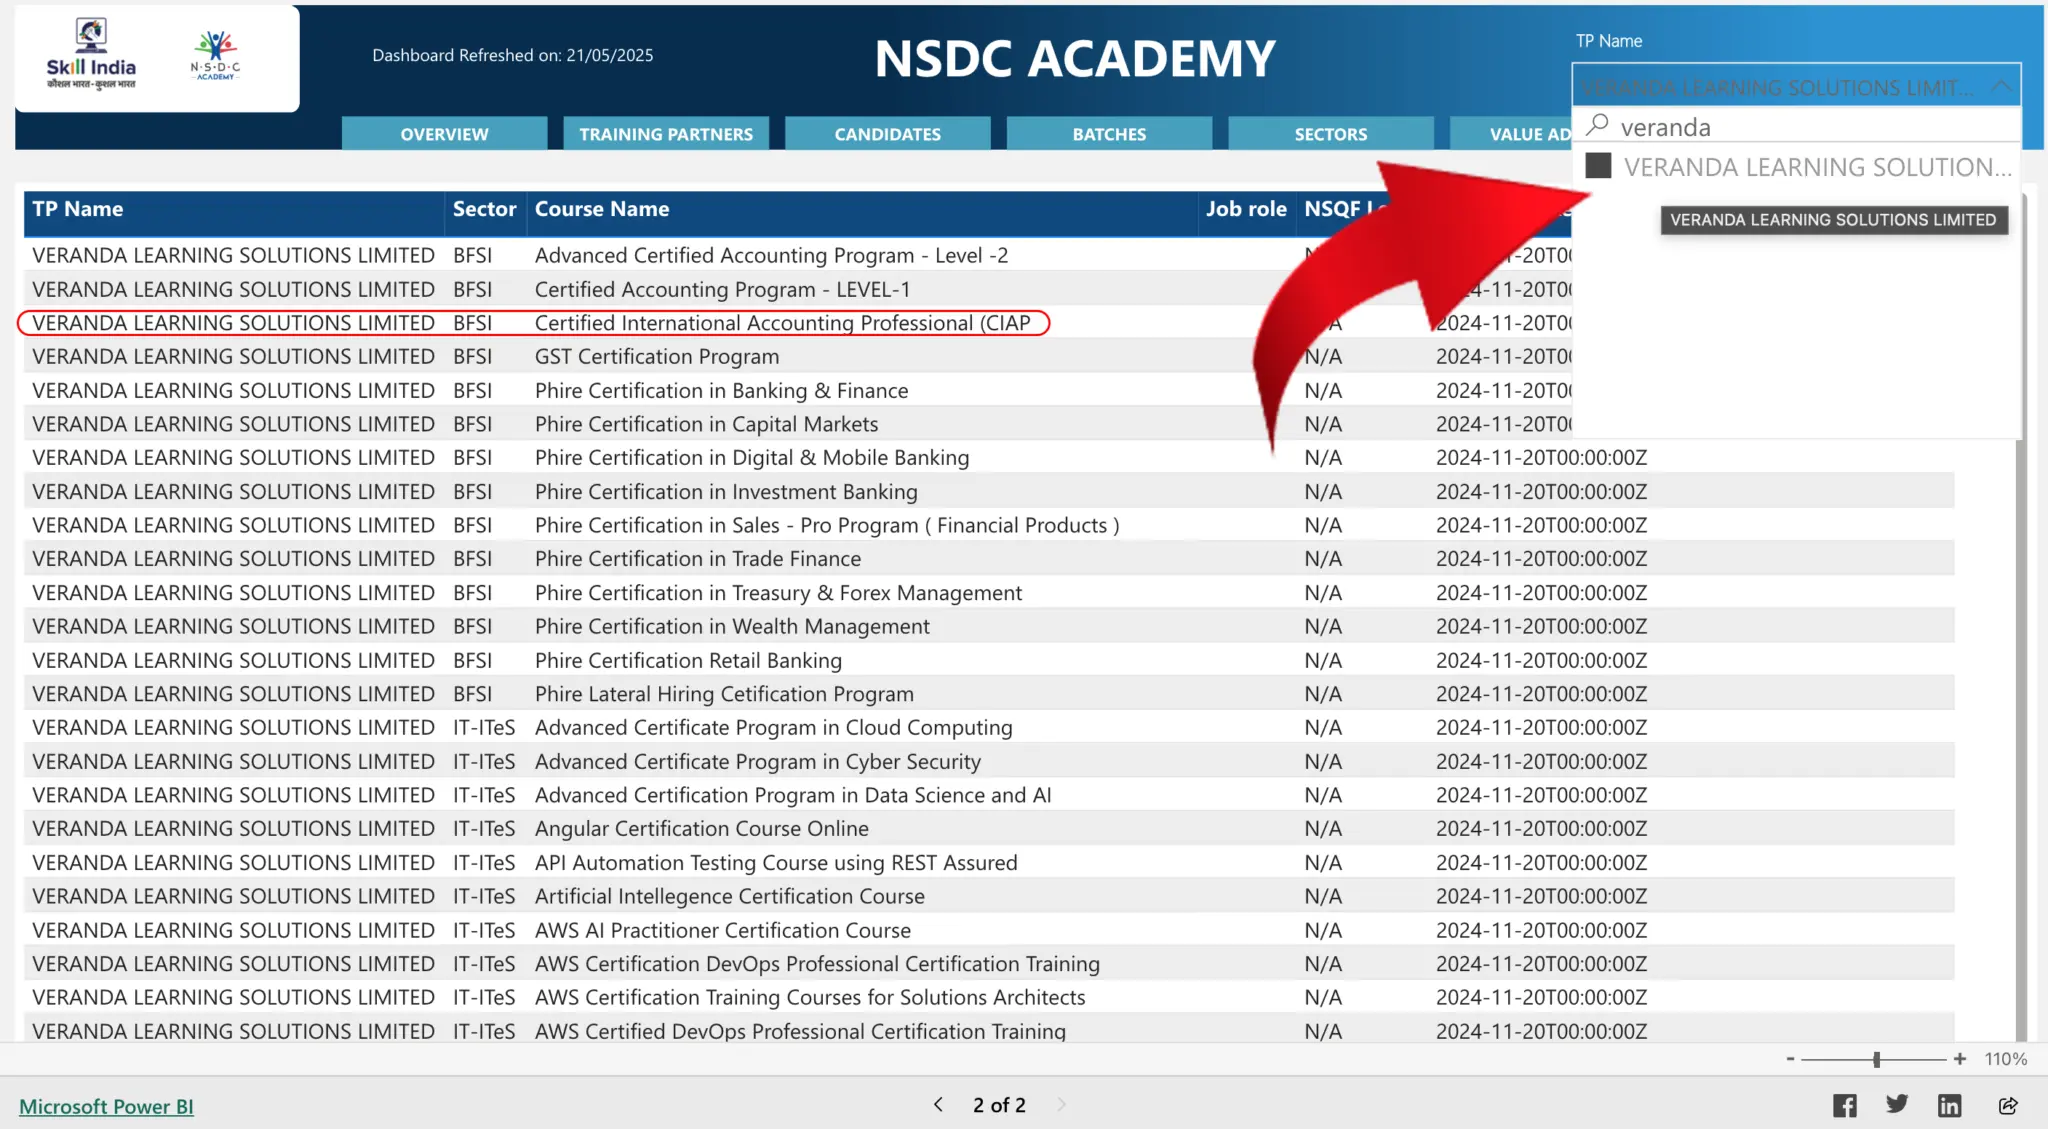The height and width of the screenshot is (1129, 2048).
Task: Click the zoom level slider handle
Action: 1876,1059
